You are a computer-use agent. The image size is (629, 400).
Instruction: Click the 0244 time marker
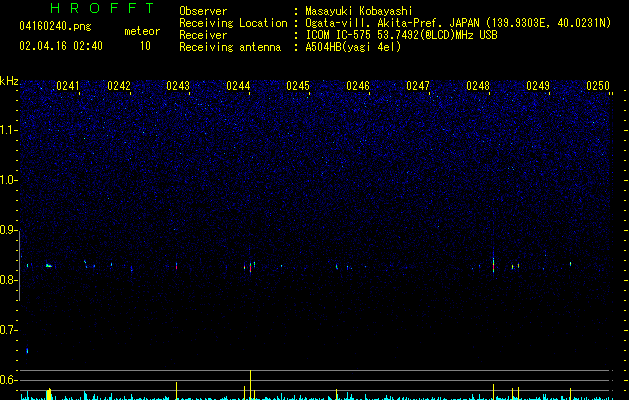[x=238, y=86]
